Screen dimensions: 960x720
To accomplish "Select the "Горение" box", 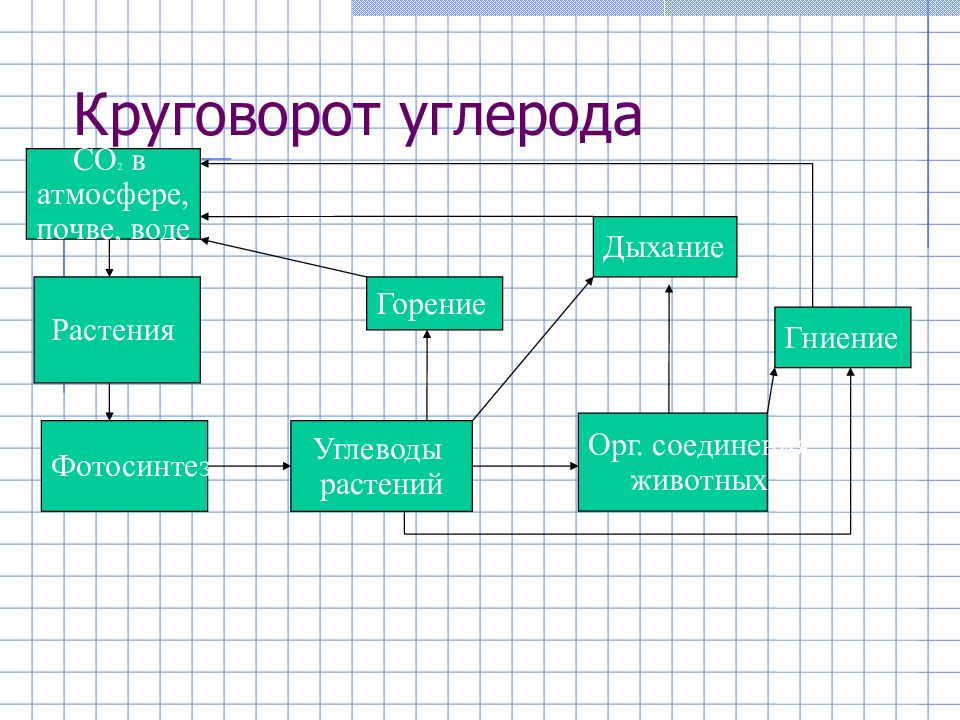I will pos(433,304).
